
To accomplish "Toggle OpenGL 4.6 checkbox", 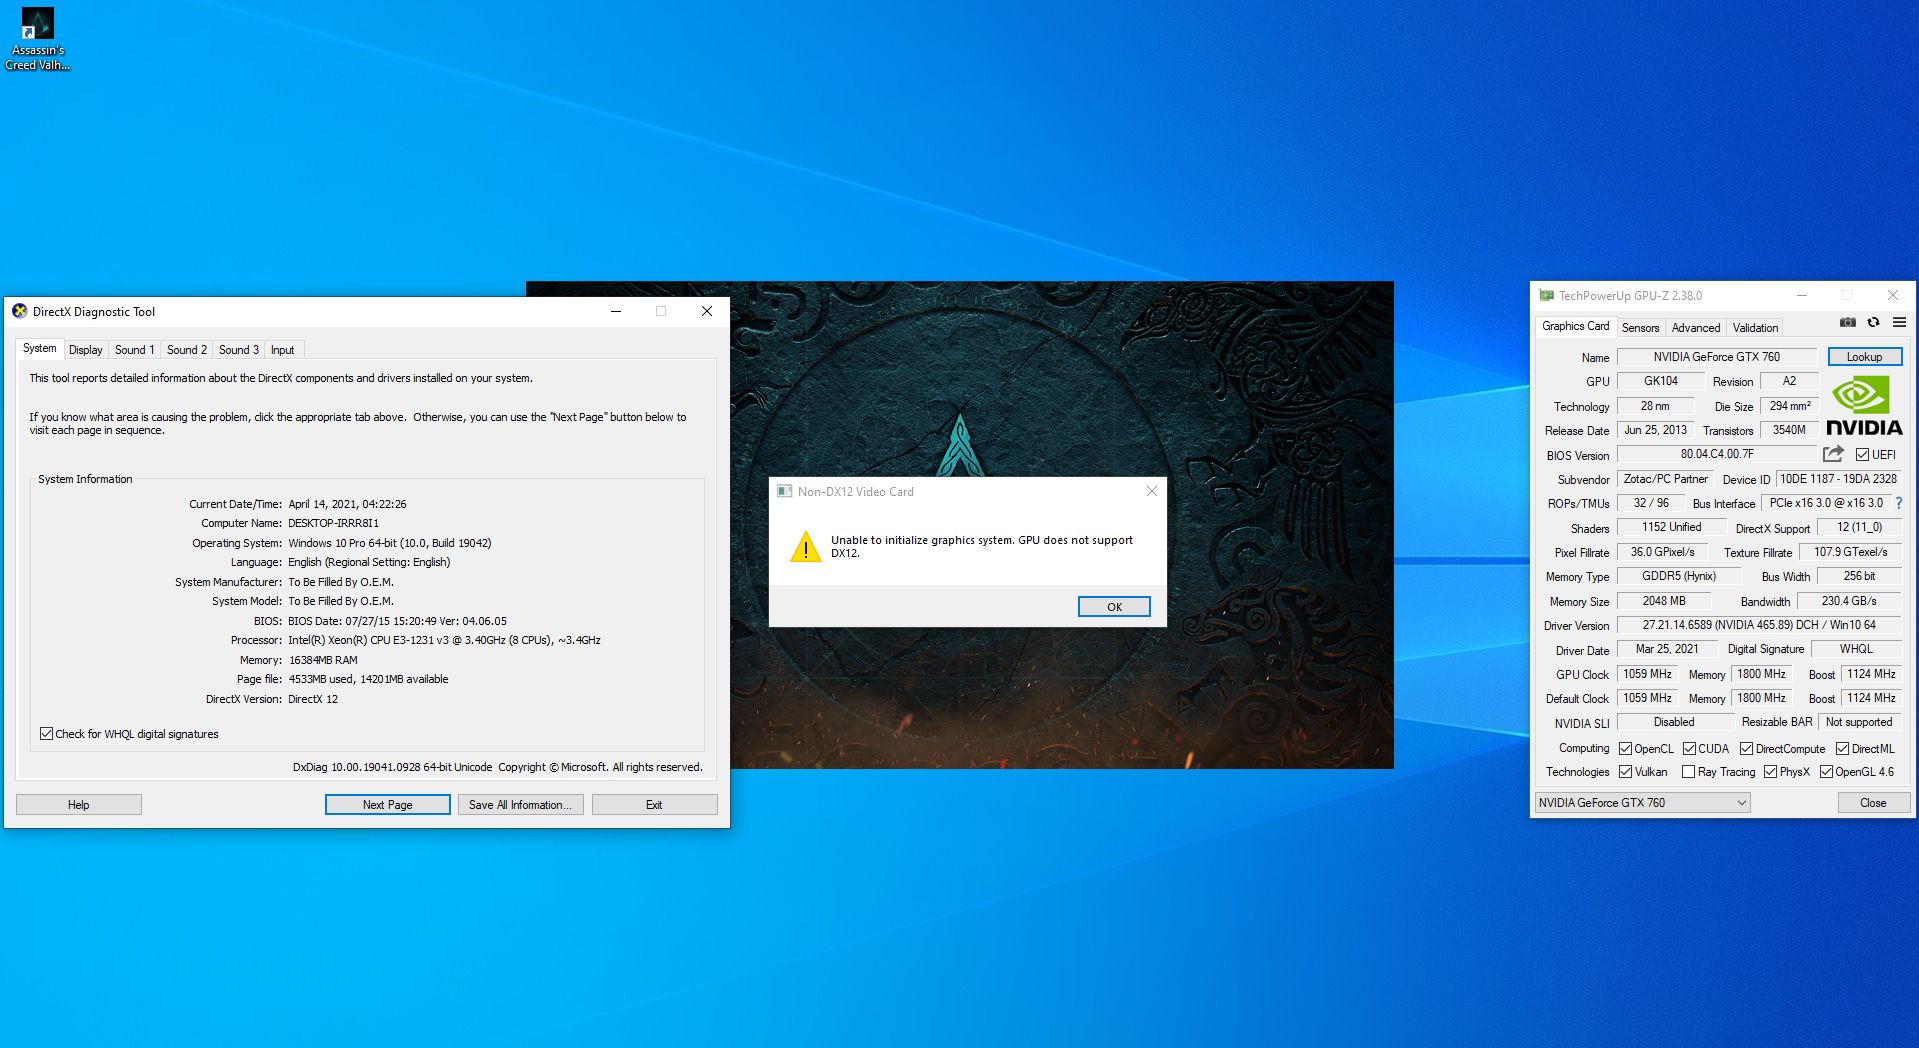I will pos(1826,771).
